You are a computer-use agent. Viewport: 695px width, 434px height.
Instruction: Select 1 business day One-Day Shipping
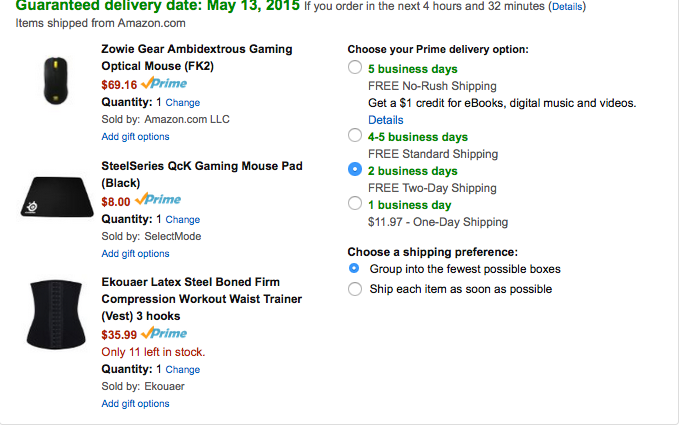[x=355, y=204]
